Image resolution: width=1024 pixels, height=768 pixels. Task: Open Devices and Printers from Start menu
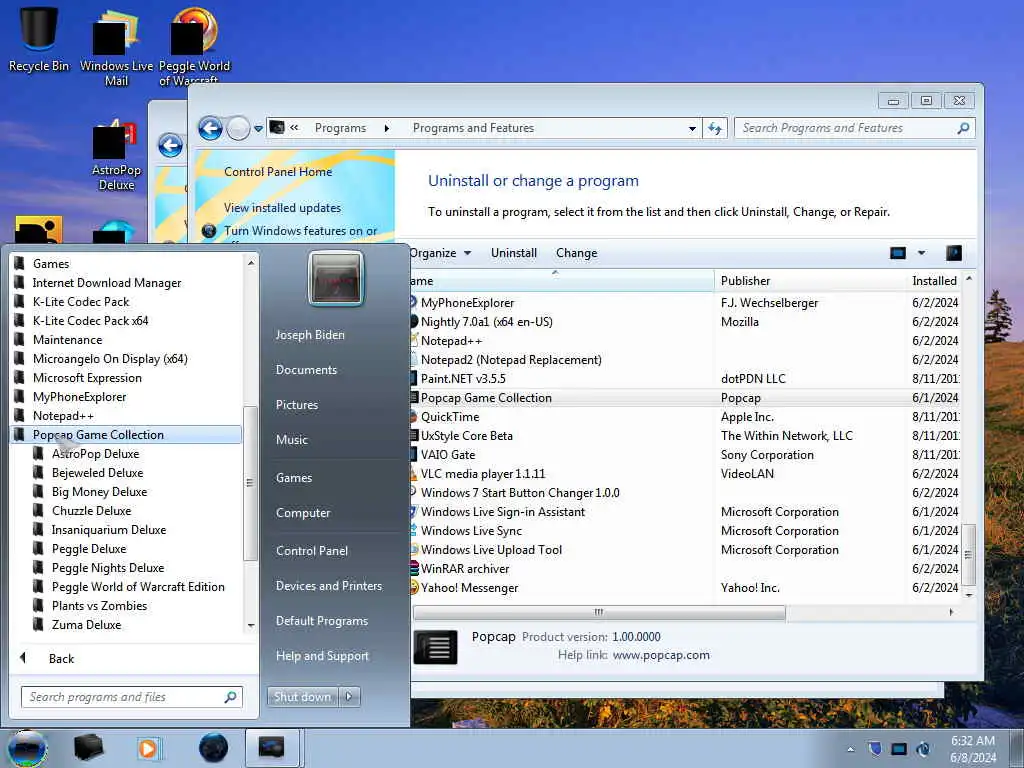click(329, 586)
